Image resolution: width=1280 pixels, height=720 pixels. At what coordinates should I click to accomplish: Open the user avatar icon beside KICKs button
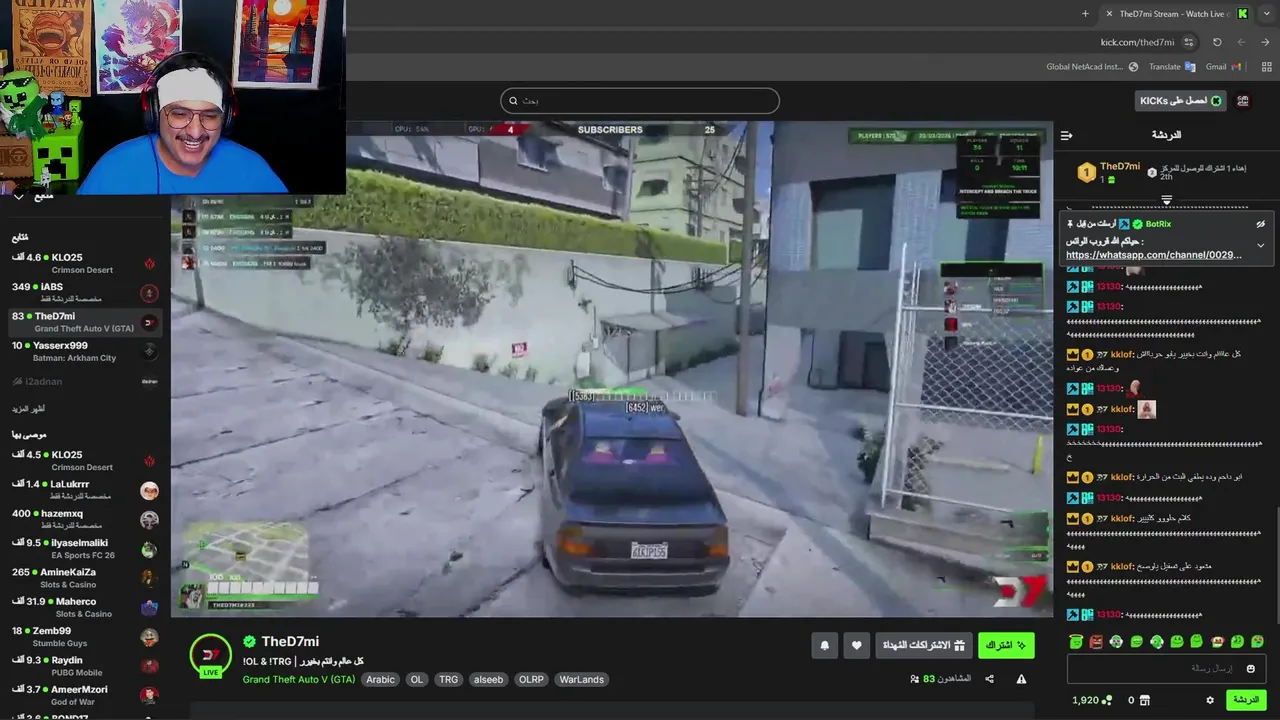[x=1243, y=101]
